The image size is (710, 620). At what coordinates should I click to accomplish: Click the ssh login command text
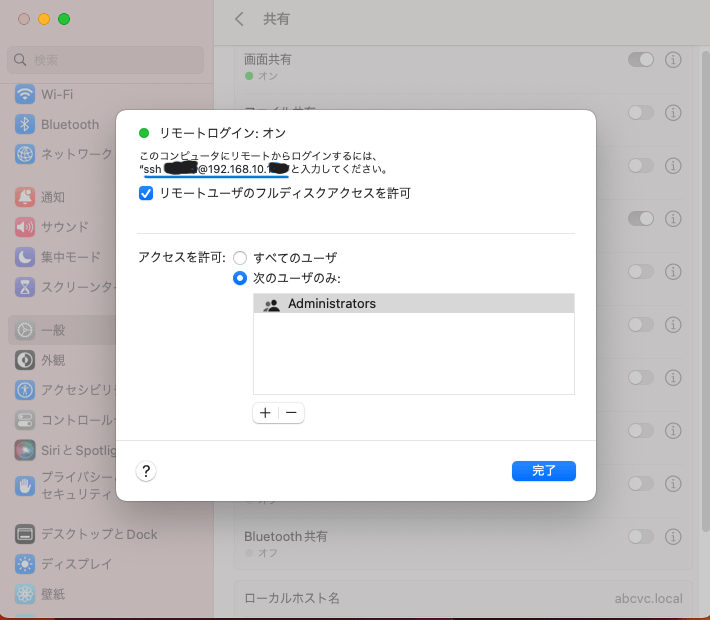tap(215, 169)
